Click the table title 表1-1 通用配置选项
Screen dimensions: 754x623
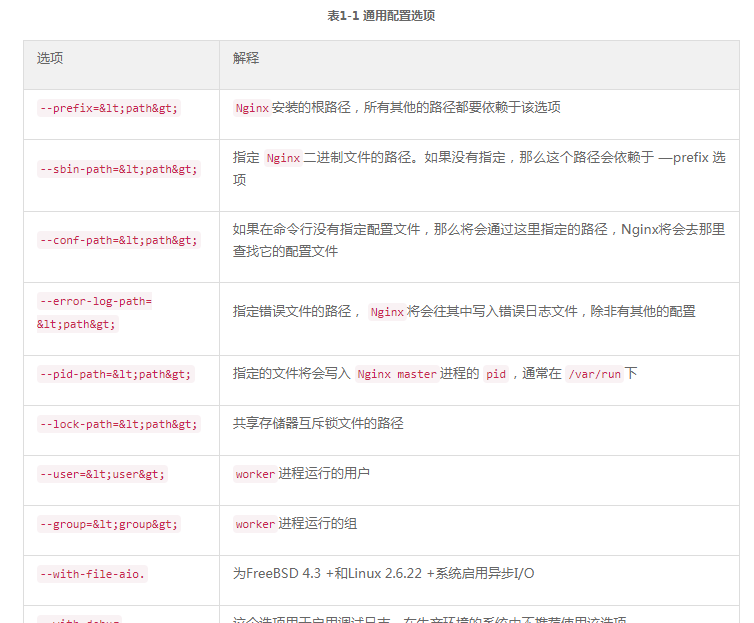tap(381, 16)
